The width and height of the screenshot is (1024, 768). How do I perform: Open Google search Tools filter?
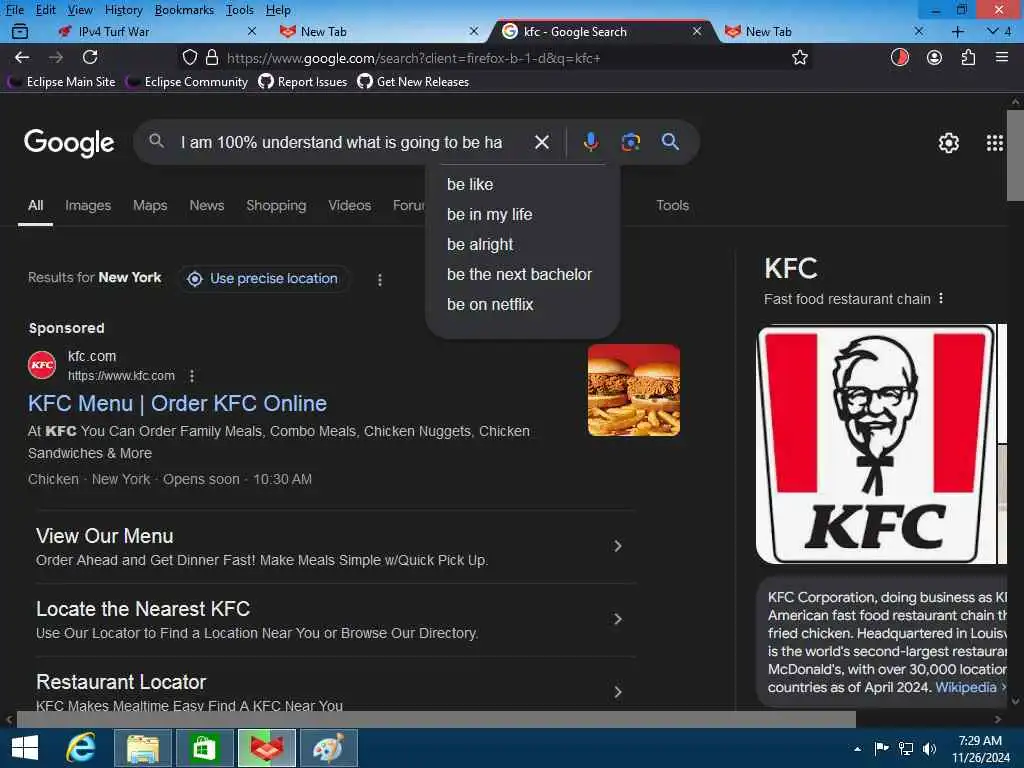pyautogui.click(x=672, y=205)
